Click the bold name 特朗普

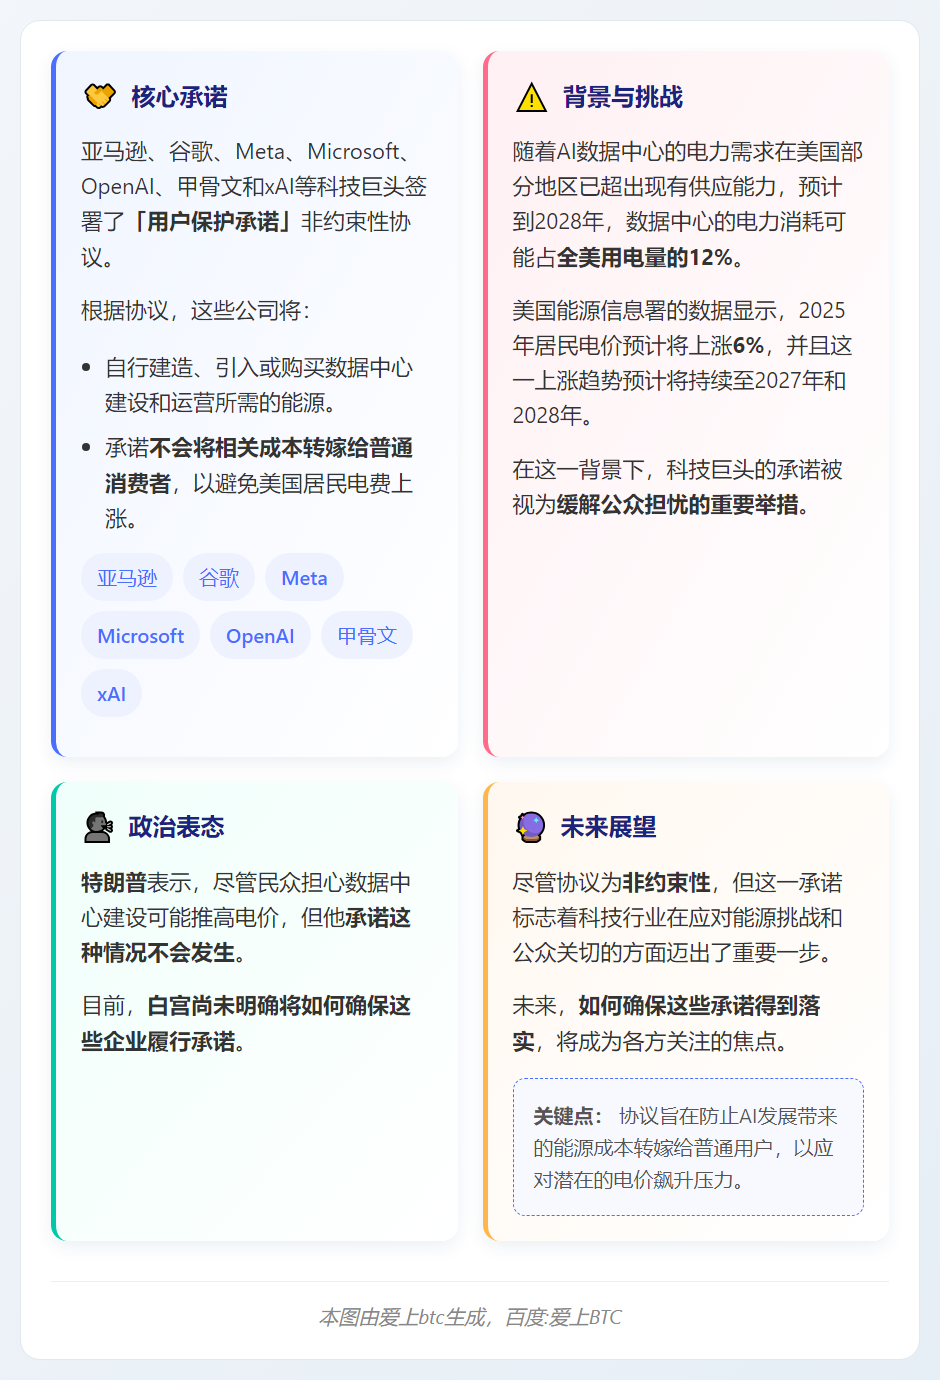pyautogui.click(x=114, y=883)
